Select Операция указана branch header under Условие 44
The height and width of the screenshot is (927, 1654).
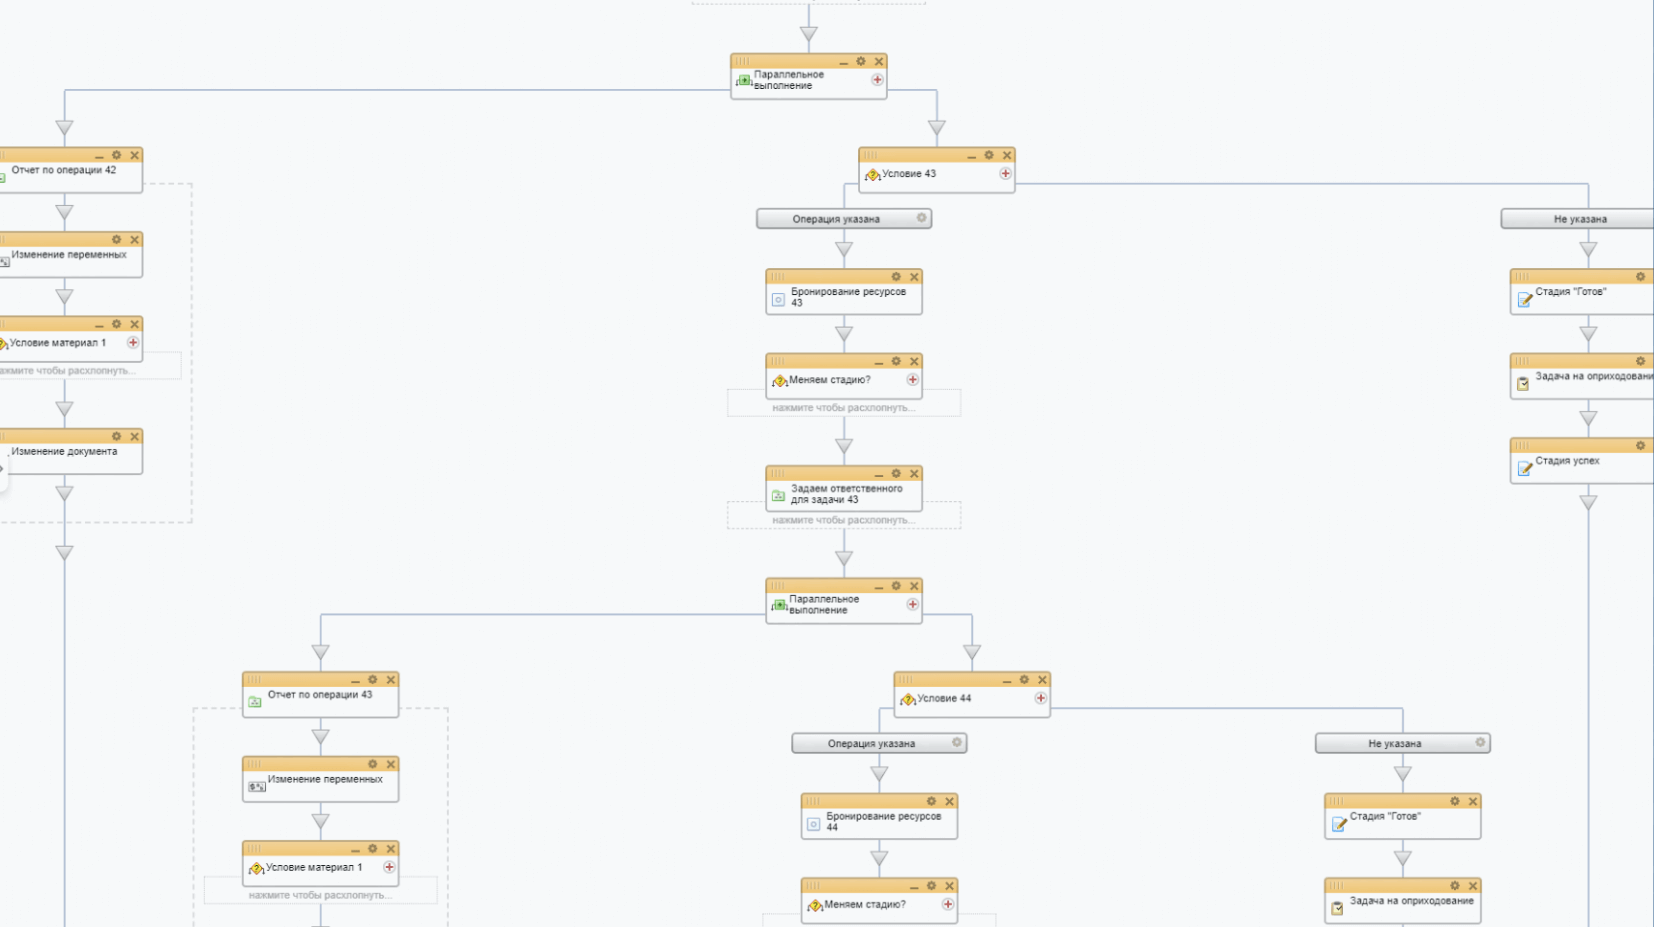pos(879,743)
